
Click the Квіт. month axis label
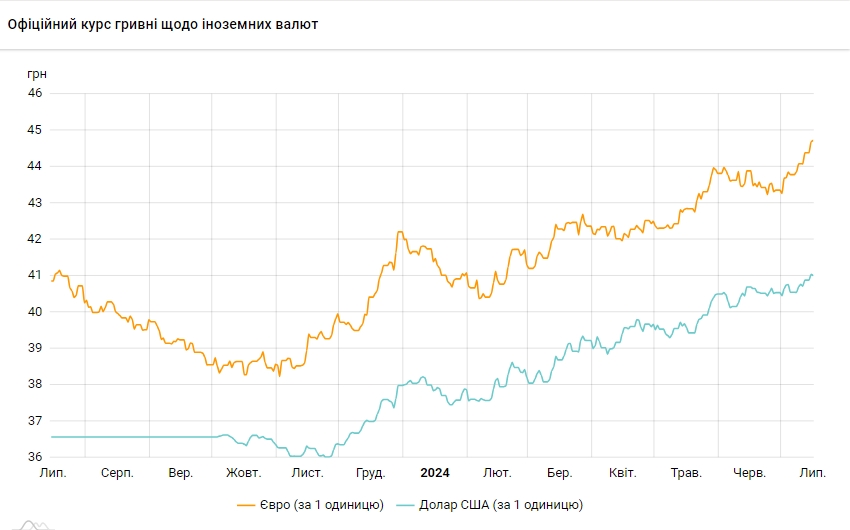623,472
